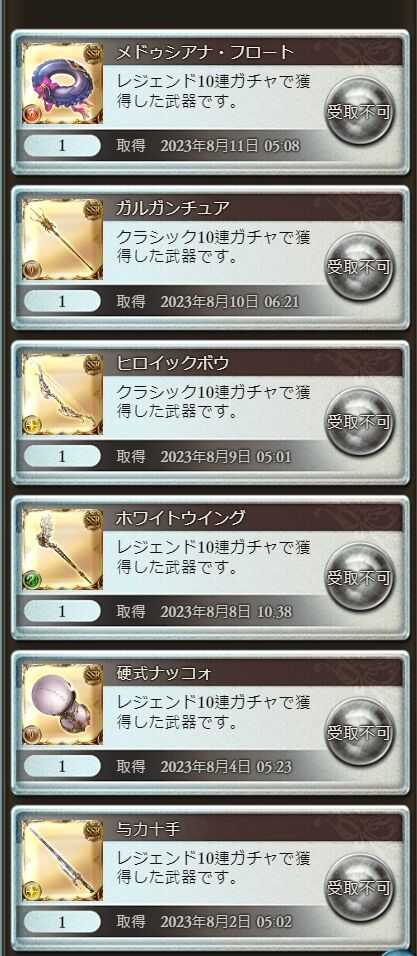
Task: View the 与力十手 sword icon
Action: tap(62, 859)
